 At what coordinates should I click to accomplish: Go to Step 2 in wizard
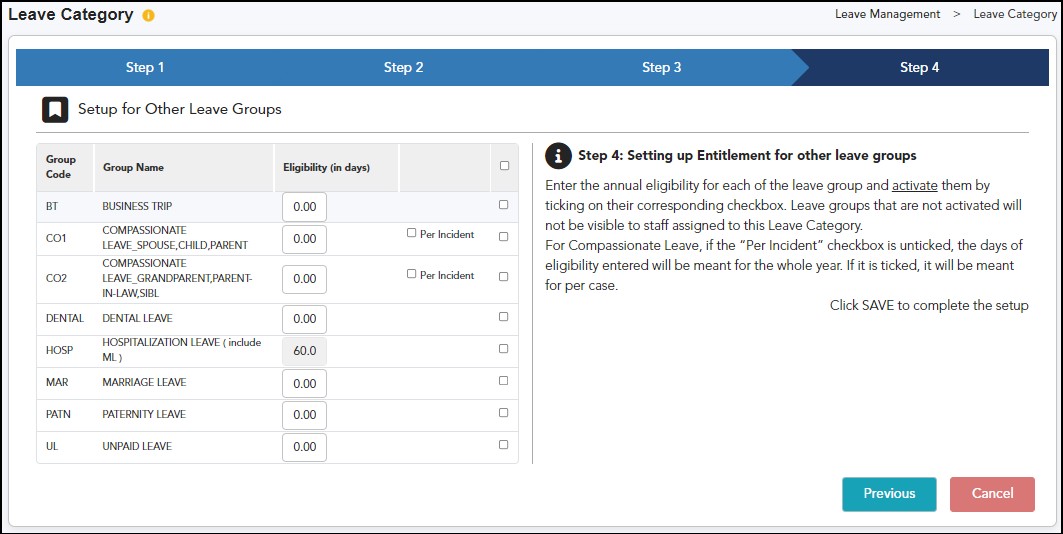click(x=403, y=68)
